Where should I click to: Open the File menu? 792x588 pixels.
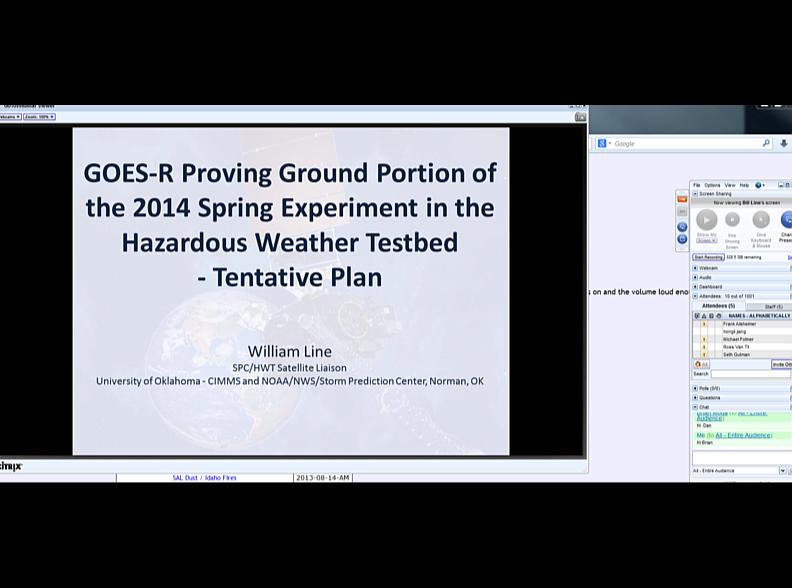click(697, 185)
